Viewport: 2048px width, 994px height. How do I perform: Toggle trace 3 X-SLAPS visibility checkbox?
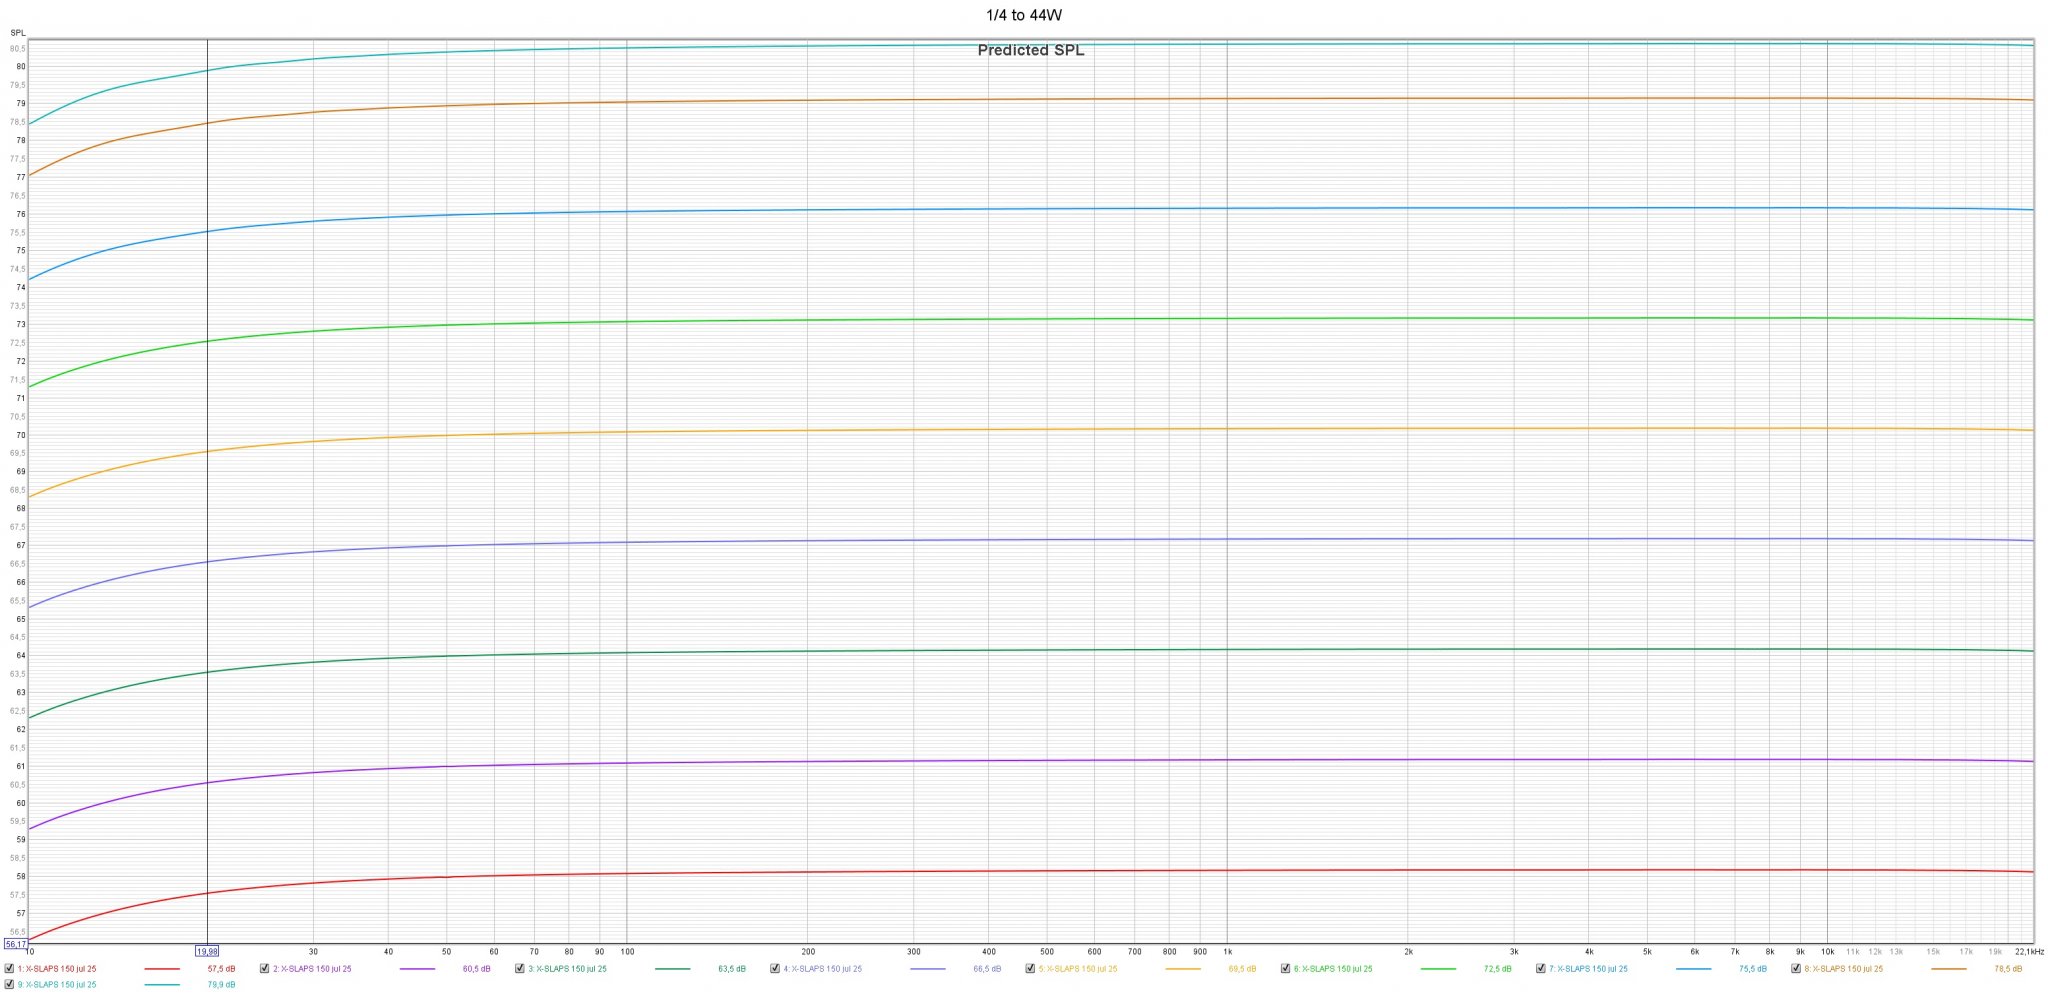click(520, 968)
